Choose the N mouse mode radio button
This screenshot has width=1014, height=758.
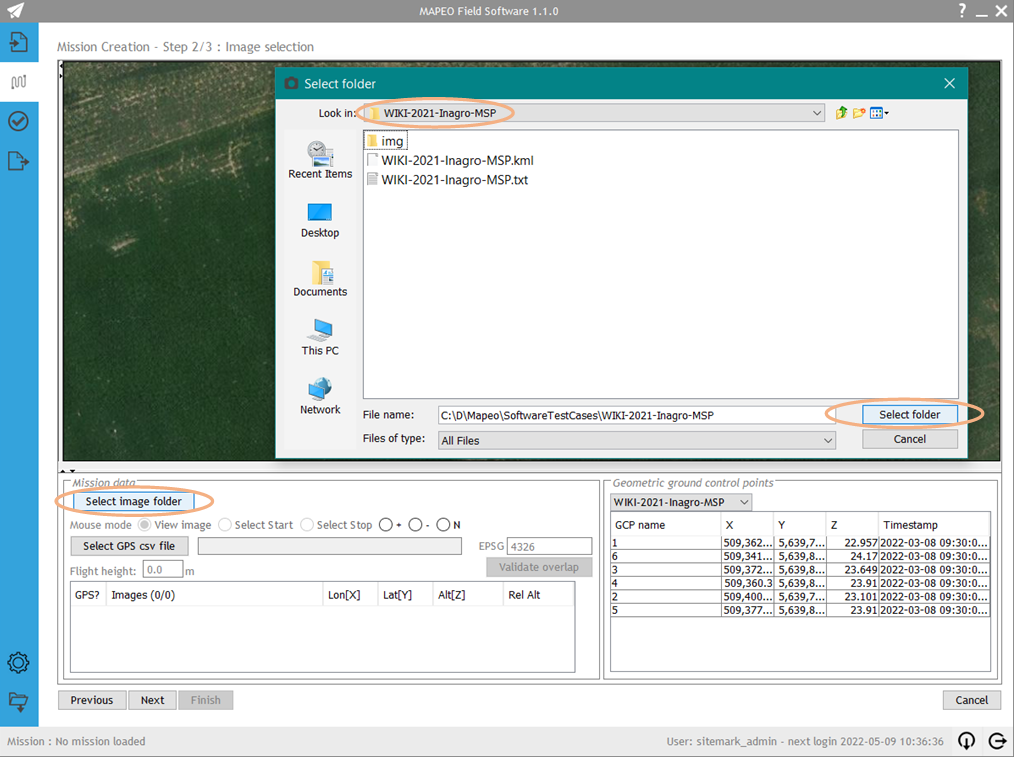443,525
